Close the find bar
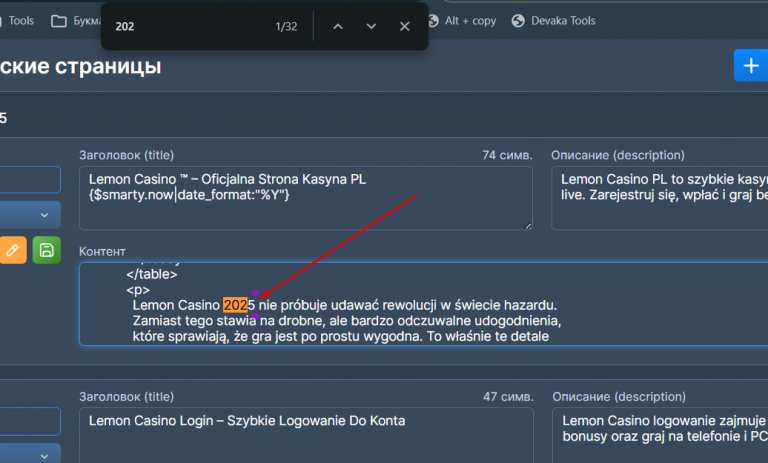The width and height of the screenshot is (768, 463). (405, 26)
